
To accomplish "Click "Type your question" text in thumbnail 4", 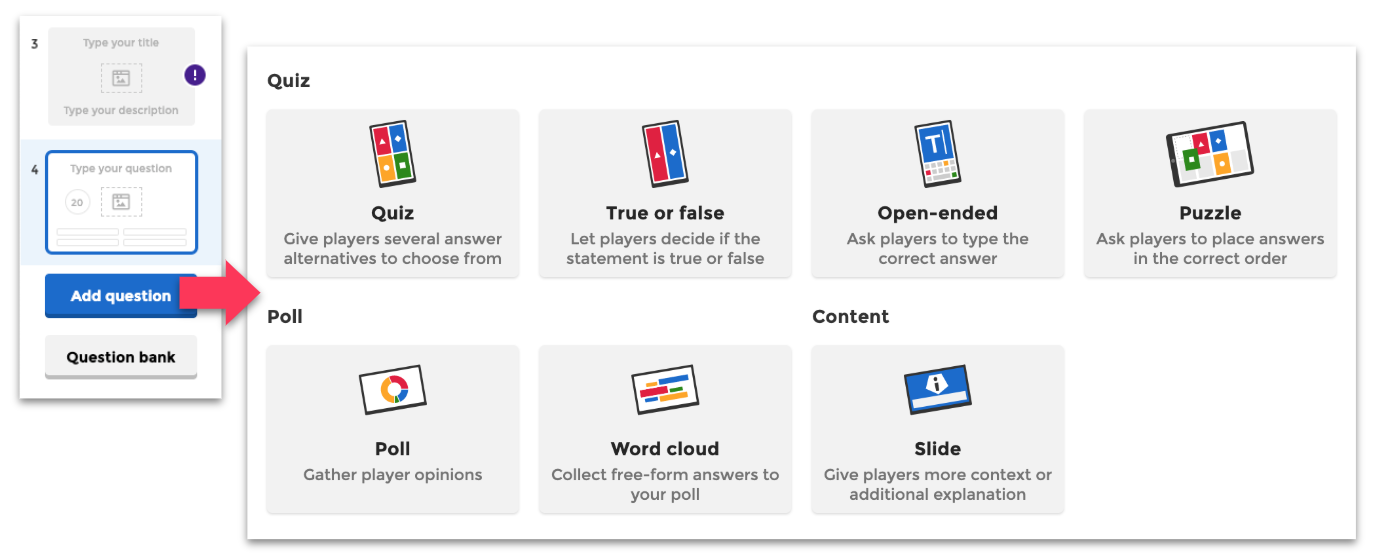I will (x=121, y=169).
